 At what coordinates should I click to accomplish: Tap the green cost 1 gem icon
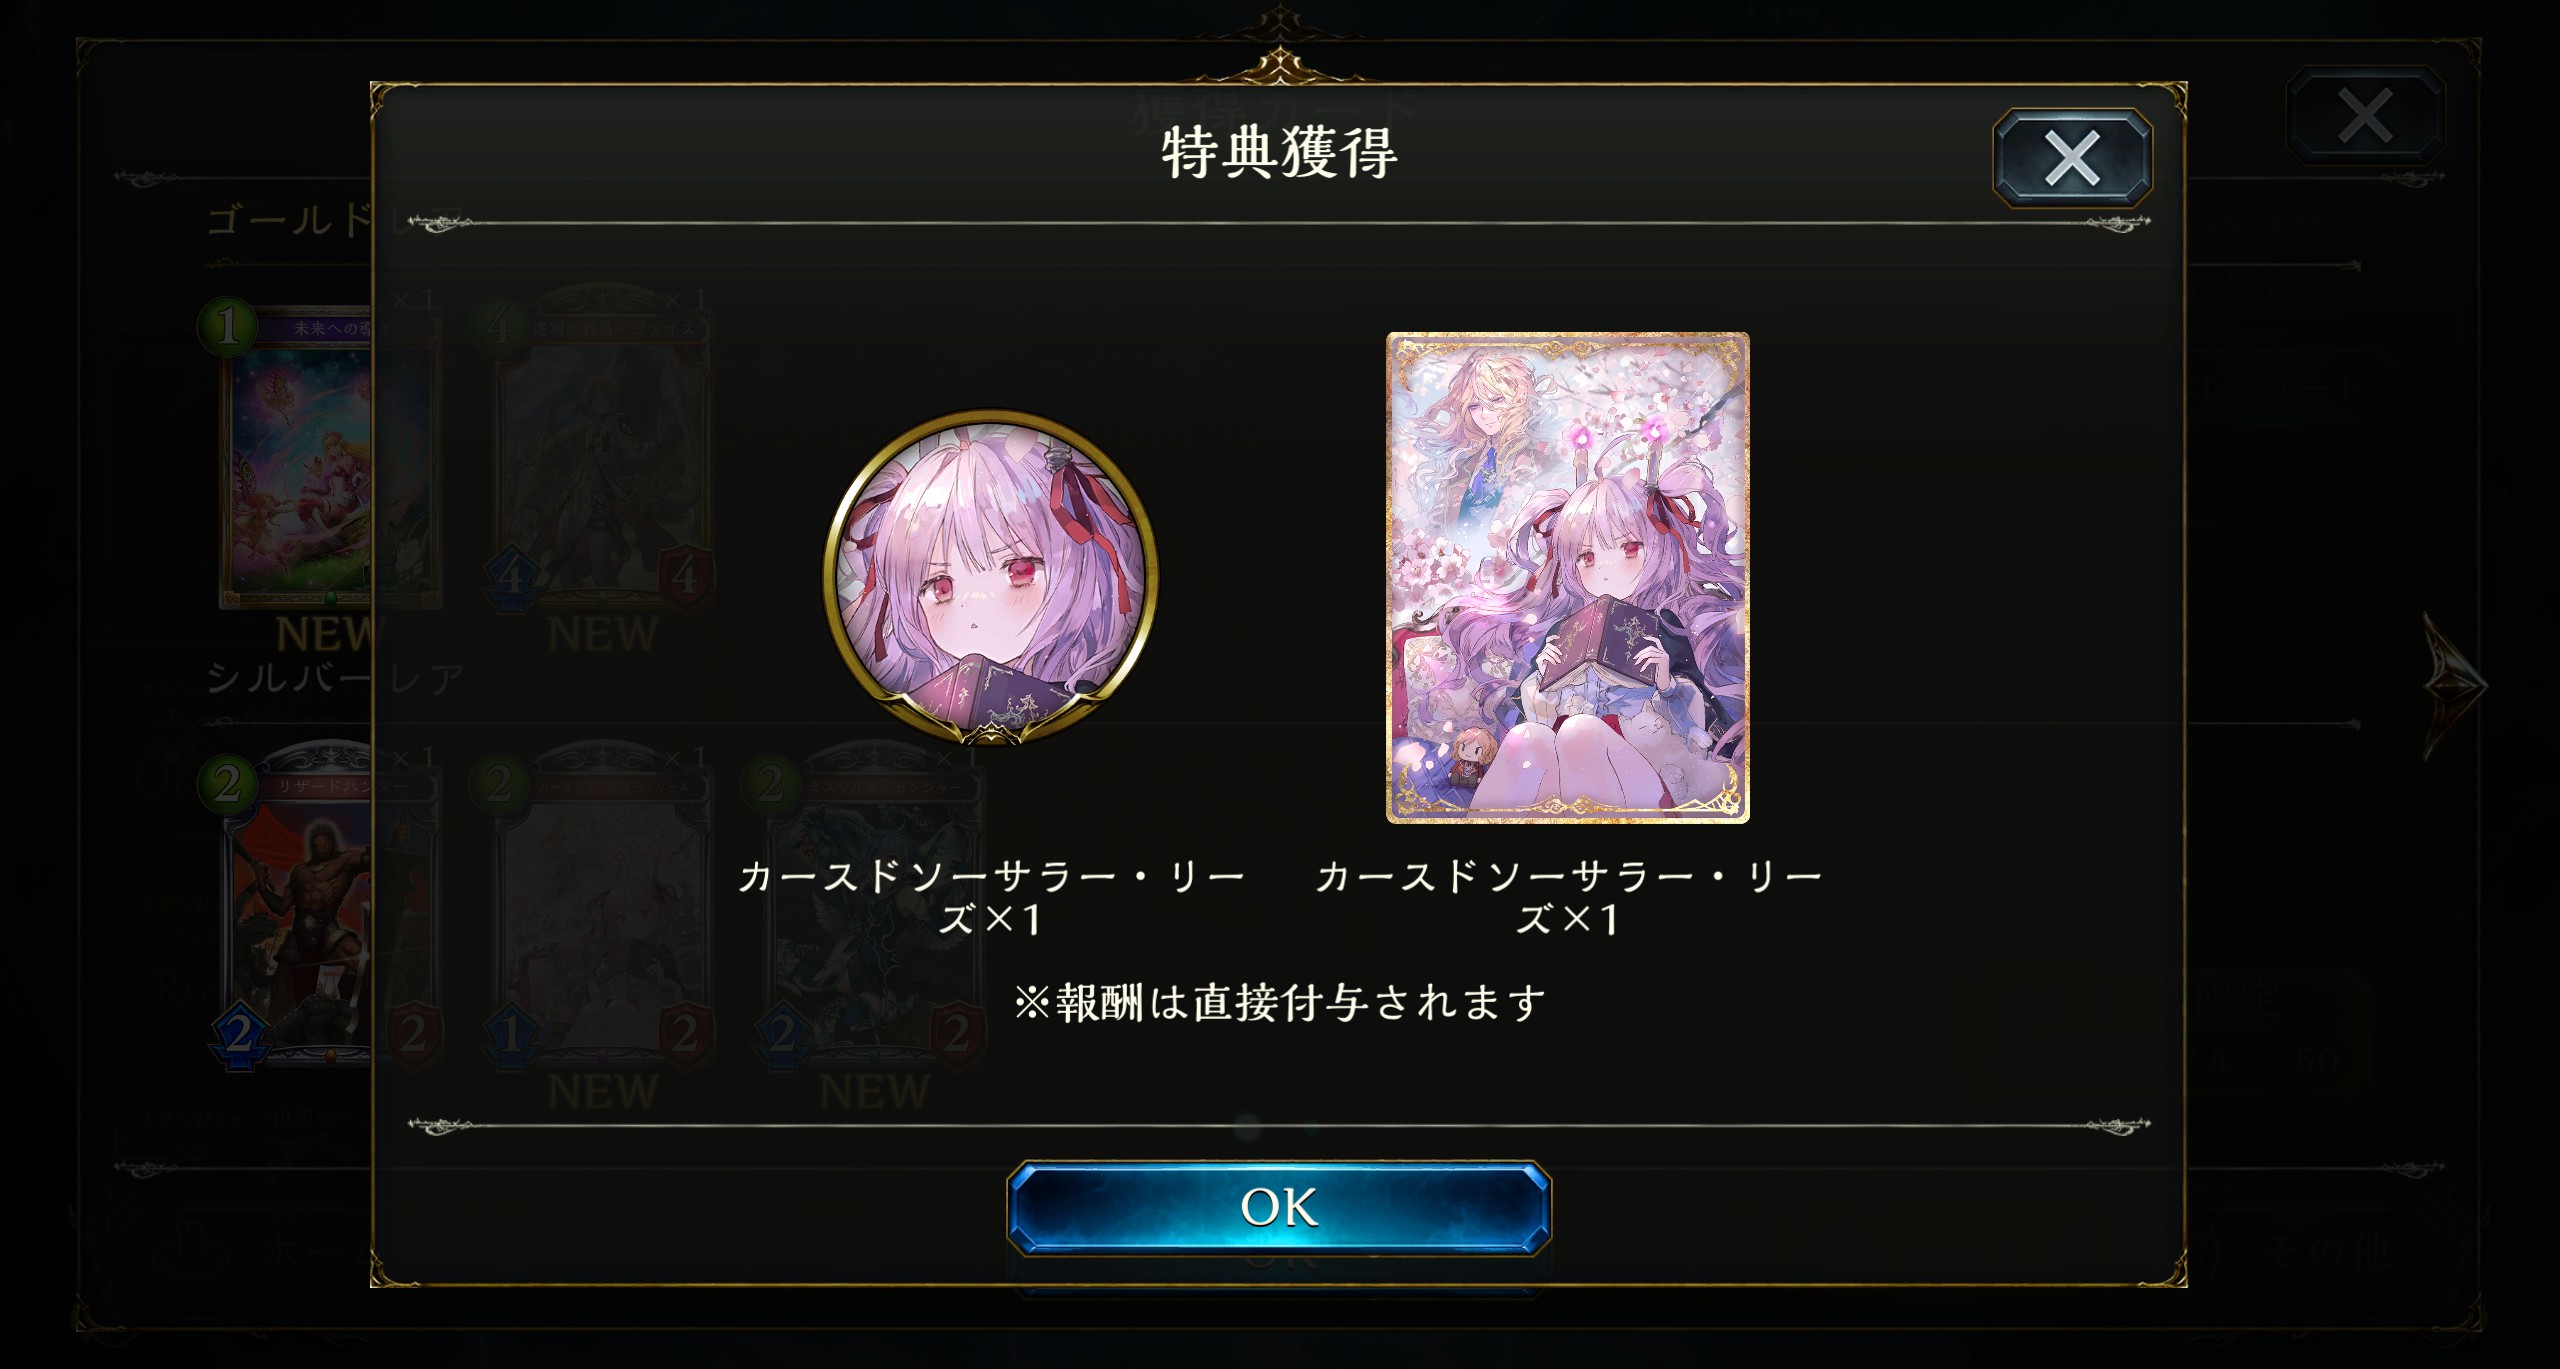point(228,326)
